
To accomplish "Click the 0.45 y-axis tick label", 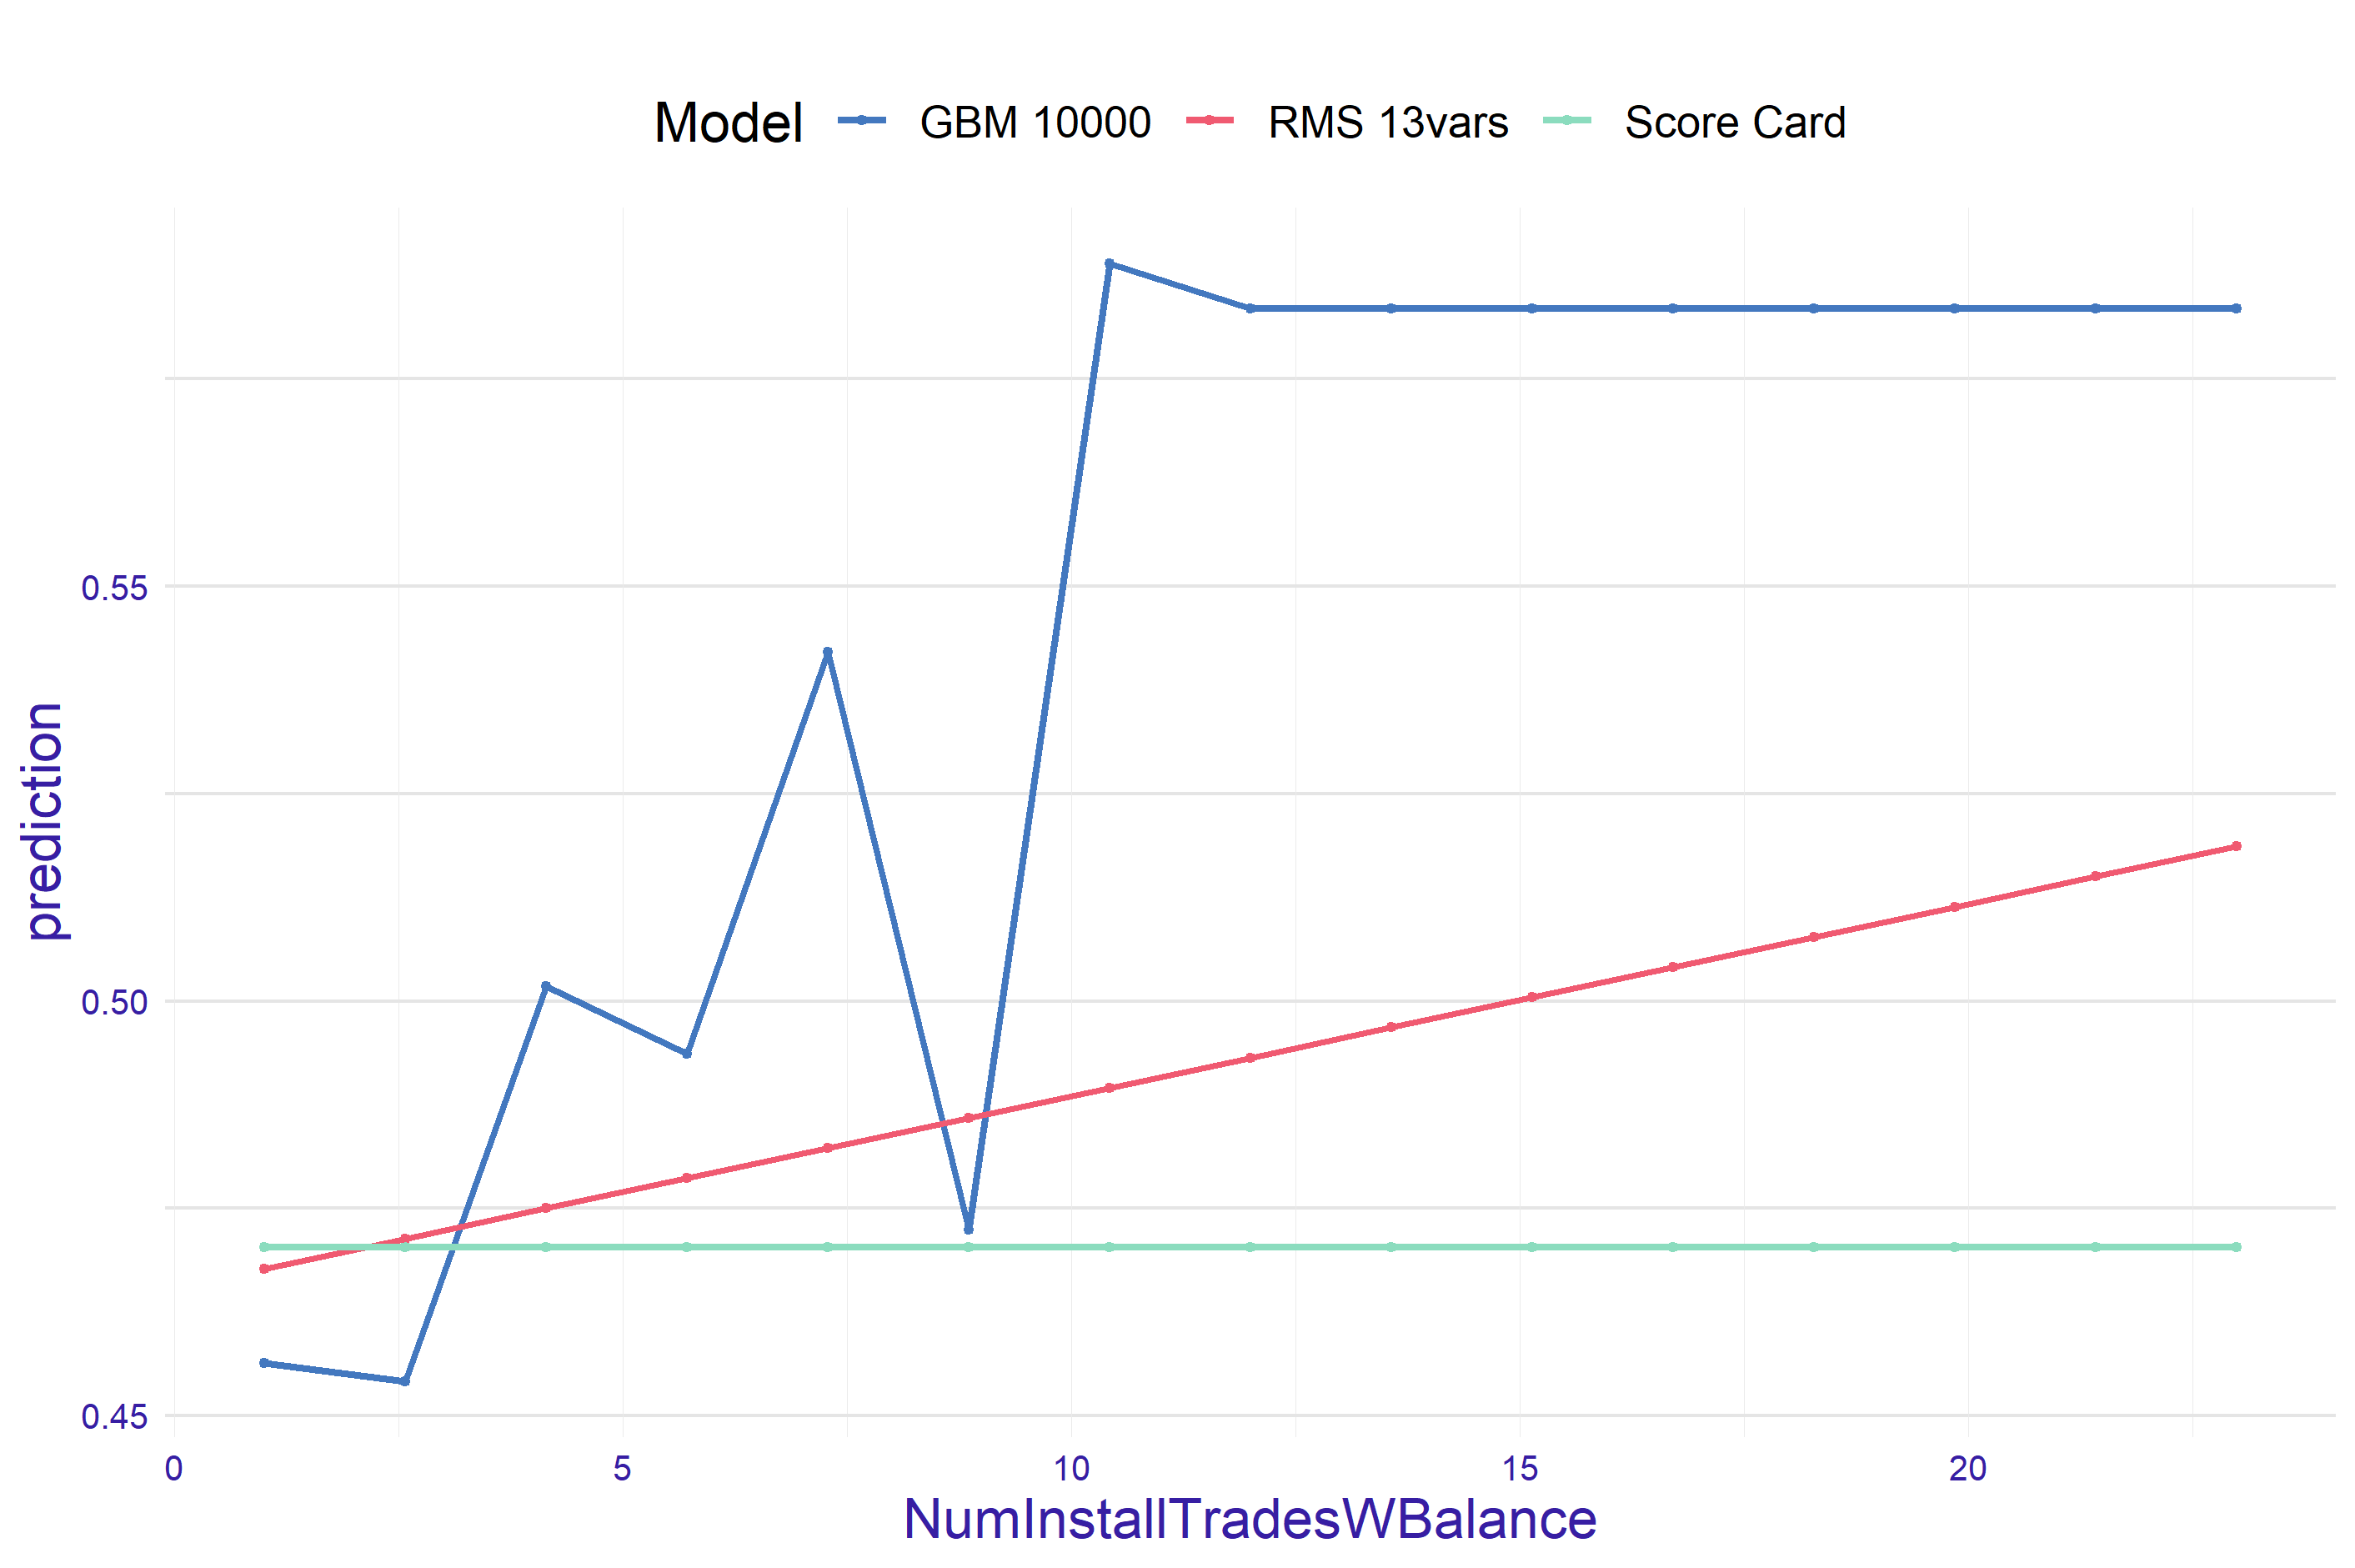I will [x=114, y=1417].
